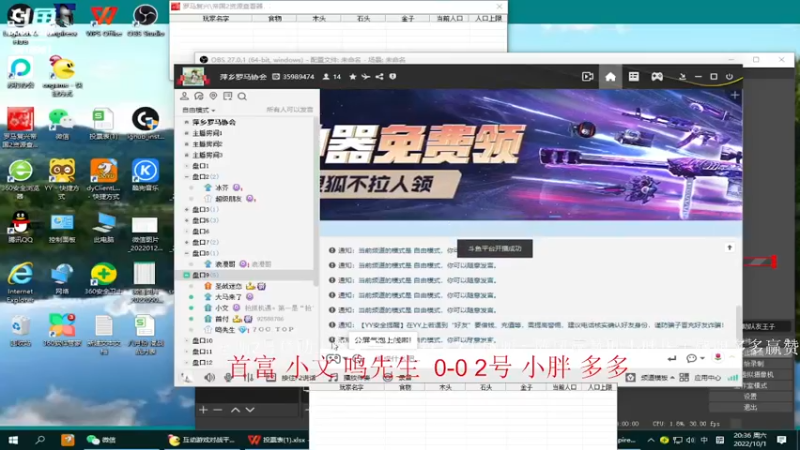The height and width of the screenshot is (450, 800).
Task: Remove OBS source with minus button
Action: click(218, 410)
